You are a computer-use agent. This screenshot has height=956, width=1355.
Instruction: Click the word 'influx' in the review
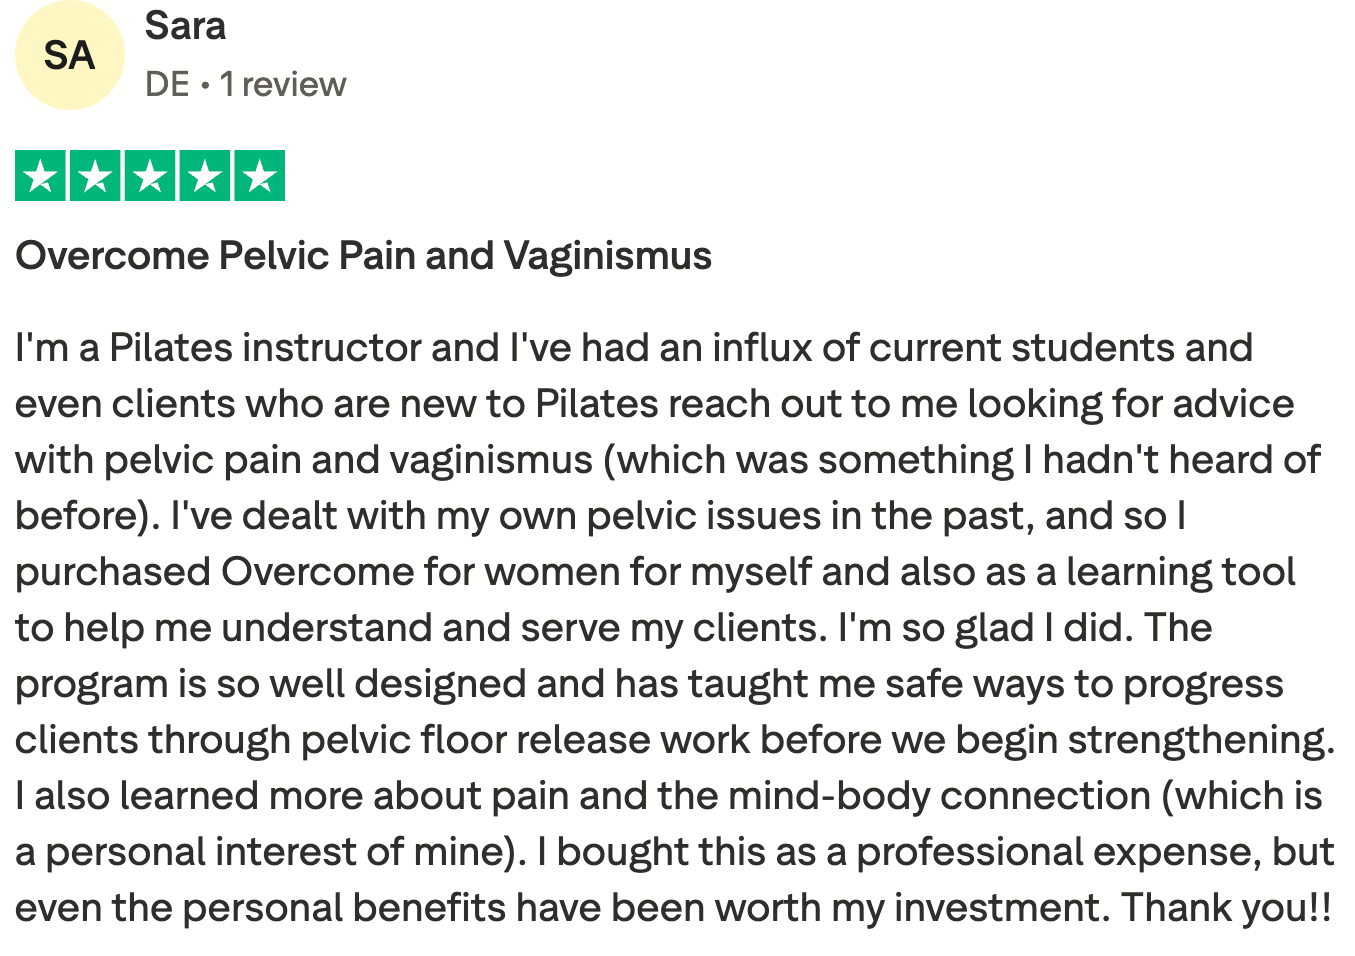pos(762,348)
